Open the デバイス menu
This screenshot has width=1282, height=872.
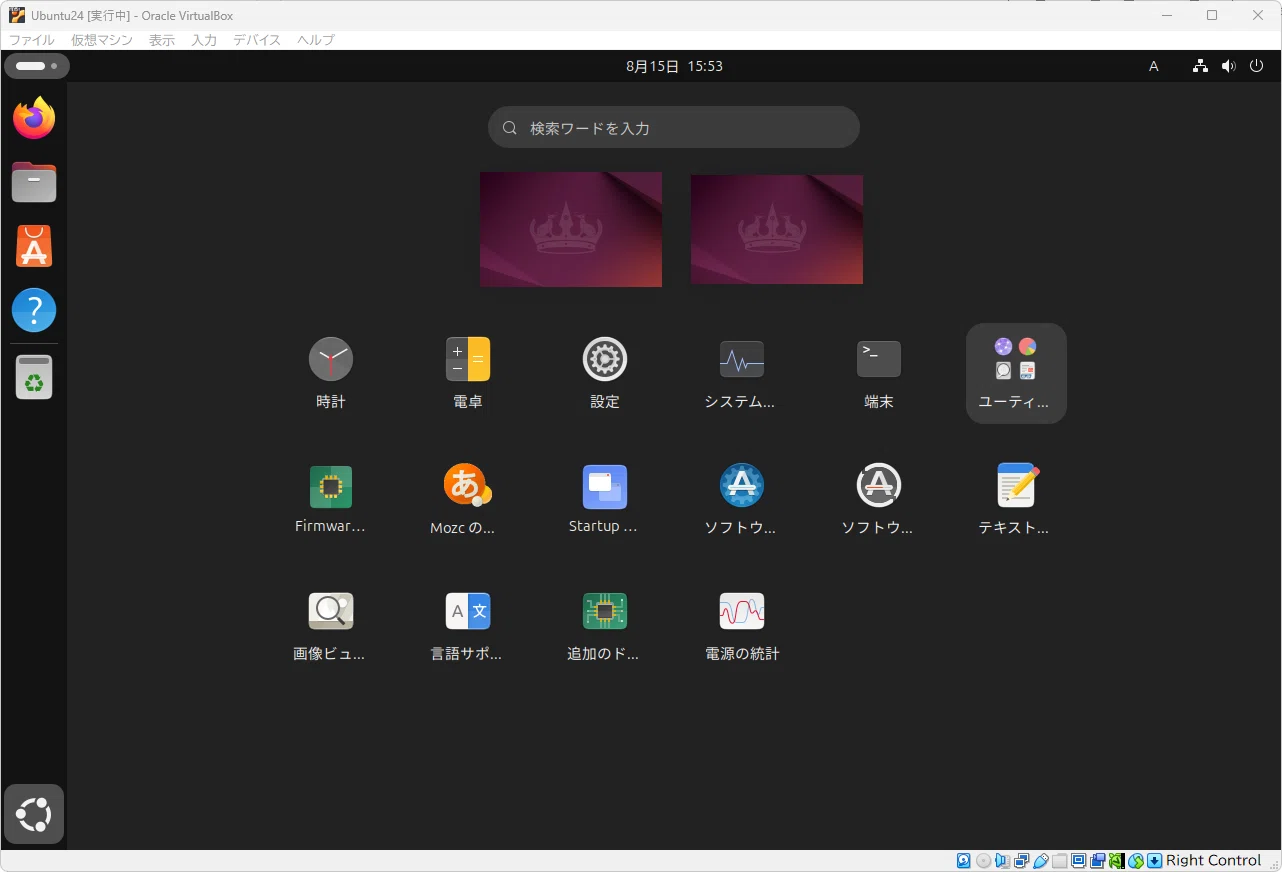tap(257, 40)
